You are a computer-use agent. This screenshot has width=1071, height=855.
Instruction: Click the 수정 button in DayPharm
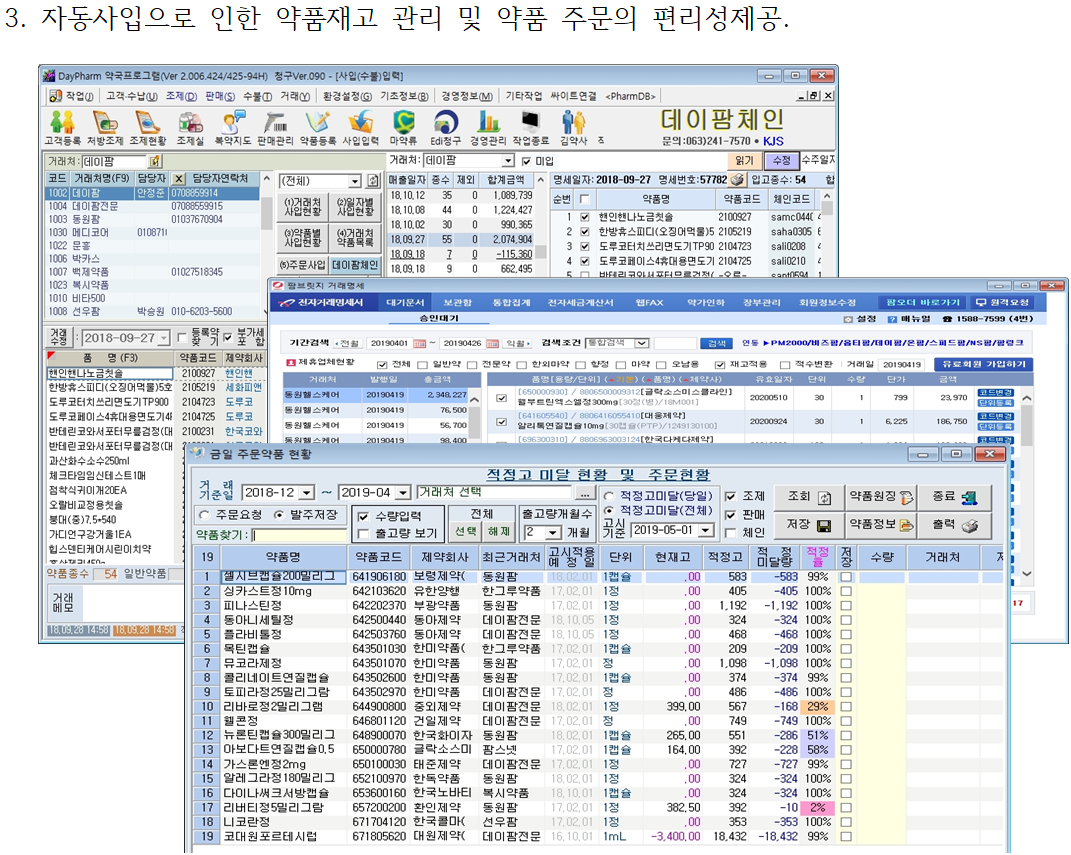[x=781, y=160]
